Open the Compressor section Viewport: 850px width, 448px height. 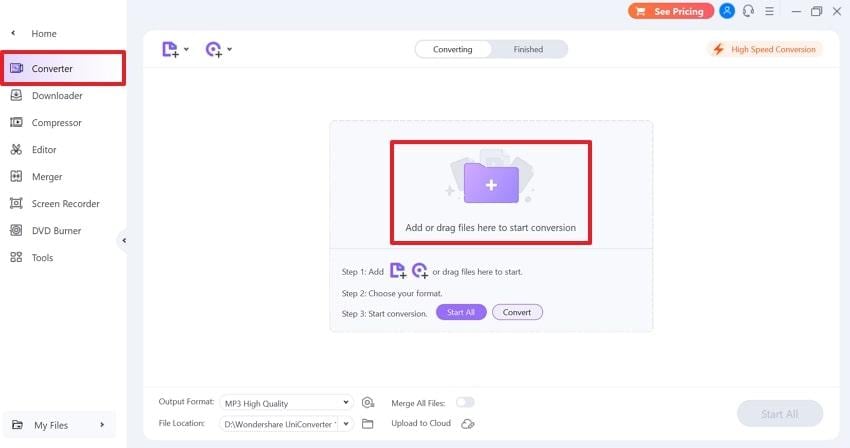click(x=56, y=123)
